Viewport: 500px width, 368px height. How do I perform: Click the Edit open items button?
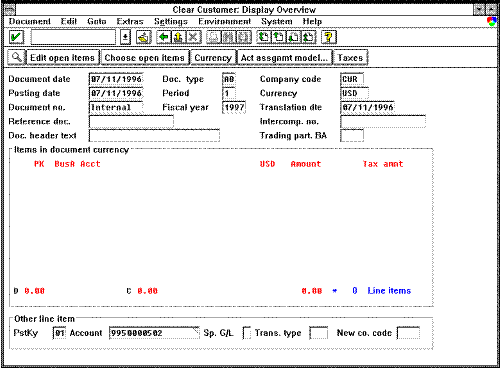pyautogui.click(x=63, y=57)
